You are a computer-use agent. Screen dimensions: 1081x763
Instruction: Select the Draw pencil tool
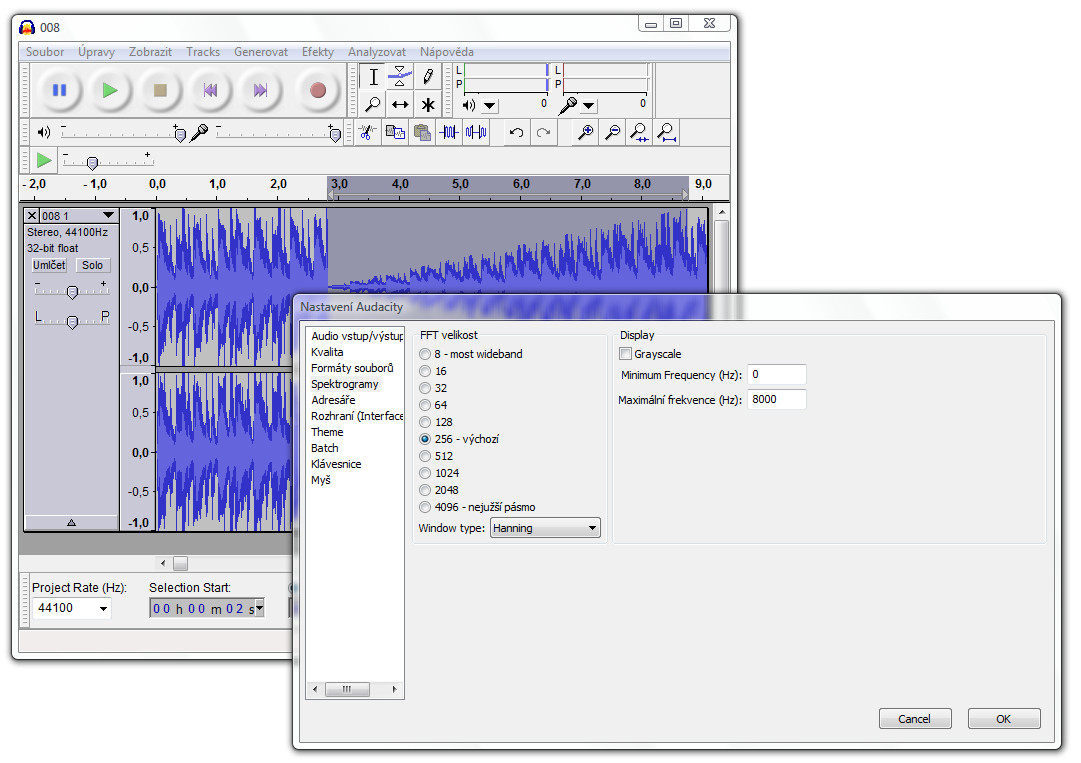click(427, 77)
